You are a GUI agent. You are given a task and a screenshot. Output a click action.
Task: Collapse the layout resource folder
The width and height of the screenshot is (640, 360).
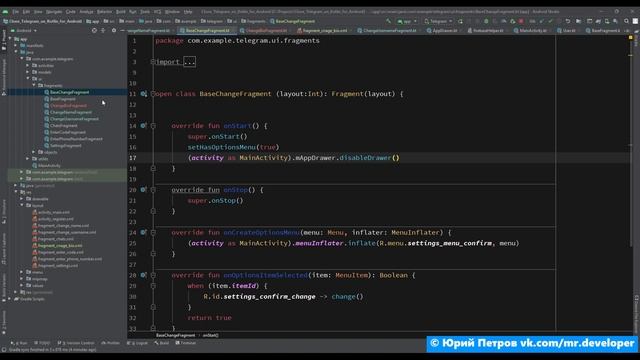tap(22, 205)
